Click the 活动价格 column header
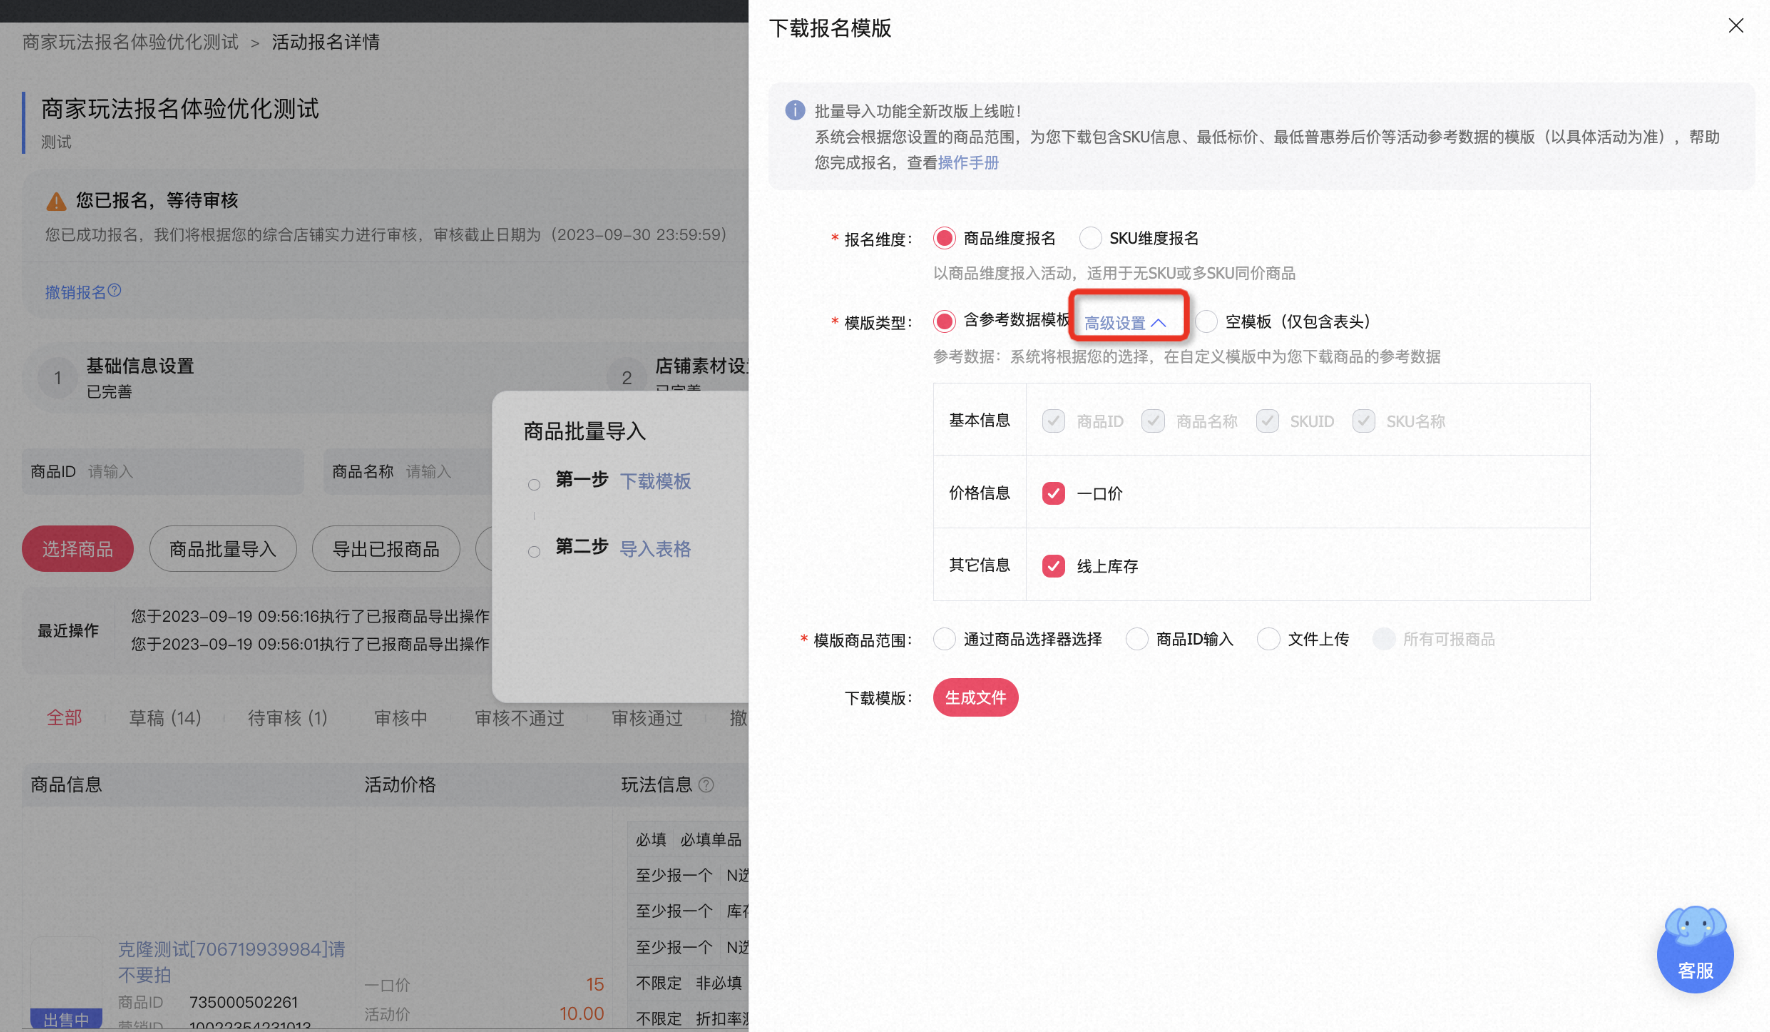Image resolution: width=1770 pixels, height=1032 pixels. point(400,785)
